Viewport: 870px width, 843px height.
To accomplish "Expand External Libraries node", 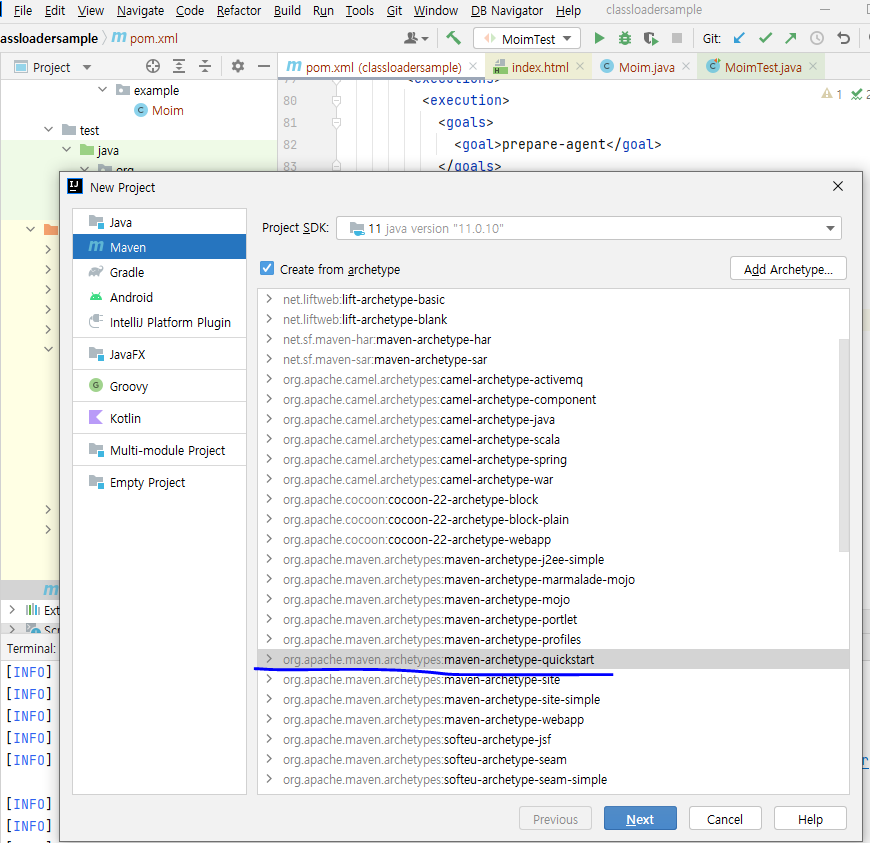I will (x=12, y=609).
